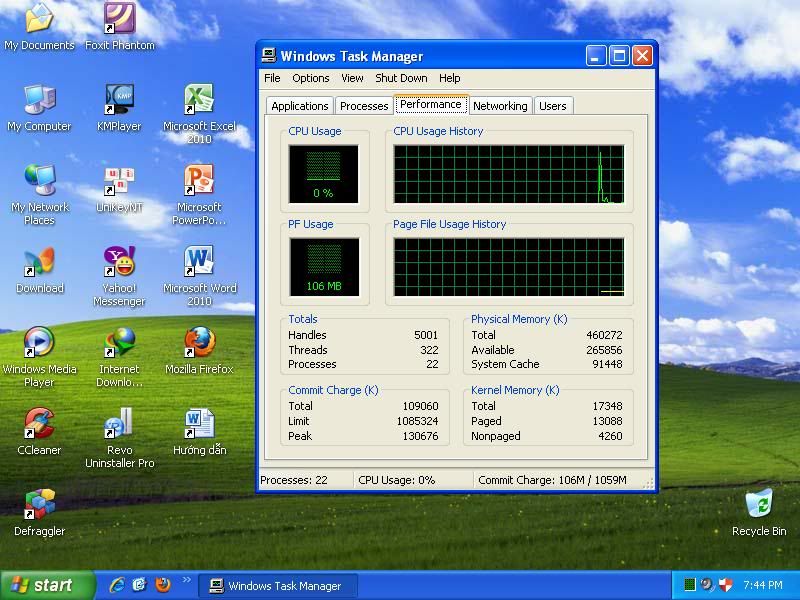Click the Microsoft Excel 2010 shortcut
The image size is (800, 600).
[x=199, y=114]
